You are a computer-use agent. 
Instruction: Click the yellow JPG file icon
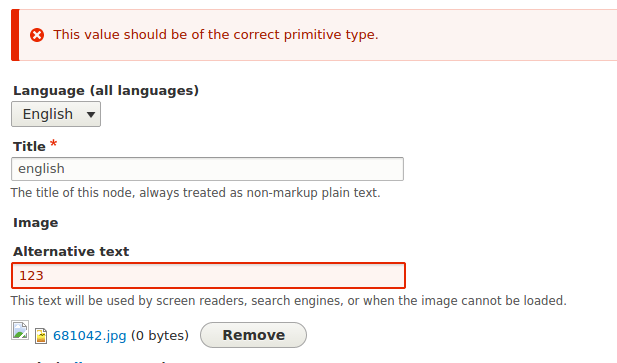tap(41, 336)
